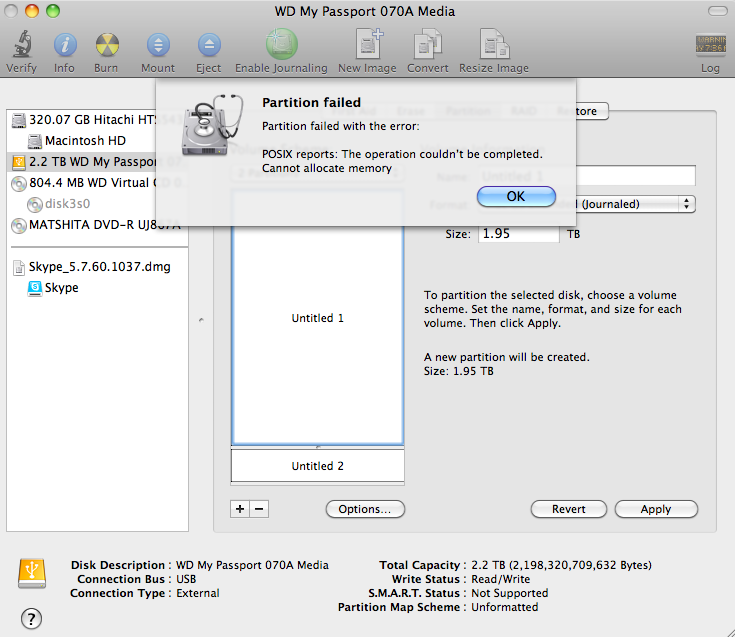Click the Convert toolbar icon
Viewport: 735px width, 637px height.
(428, 44)
